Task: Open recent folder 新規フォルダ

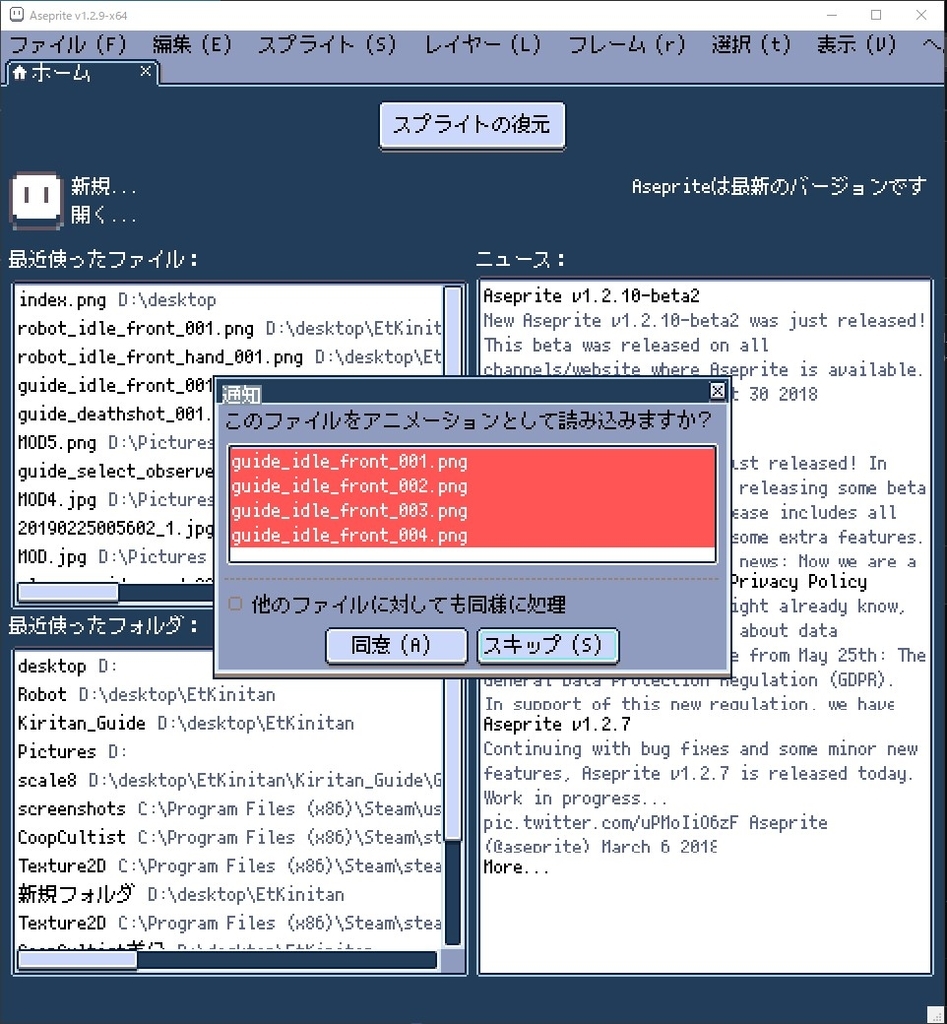Action: click(229, 895)
